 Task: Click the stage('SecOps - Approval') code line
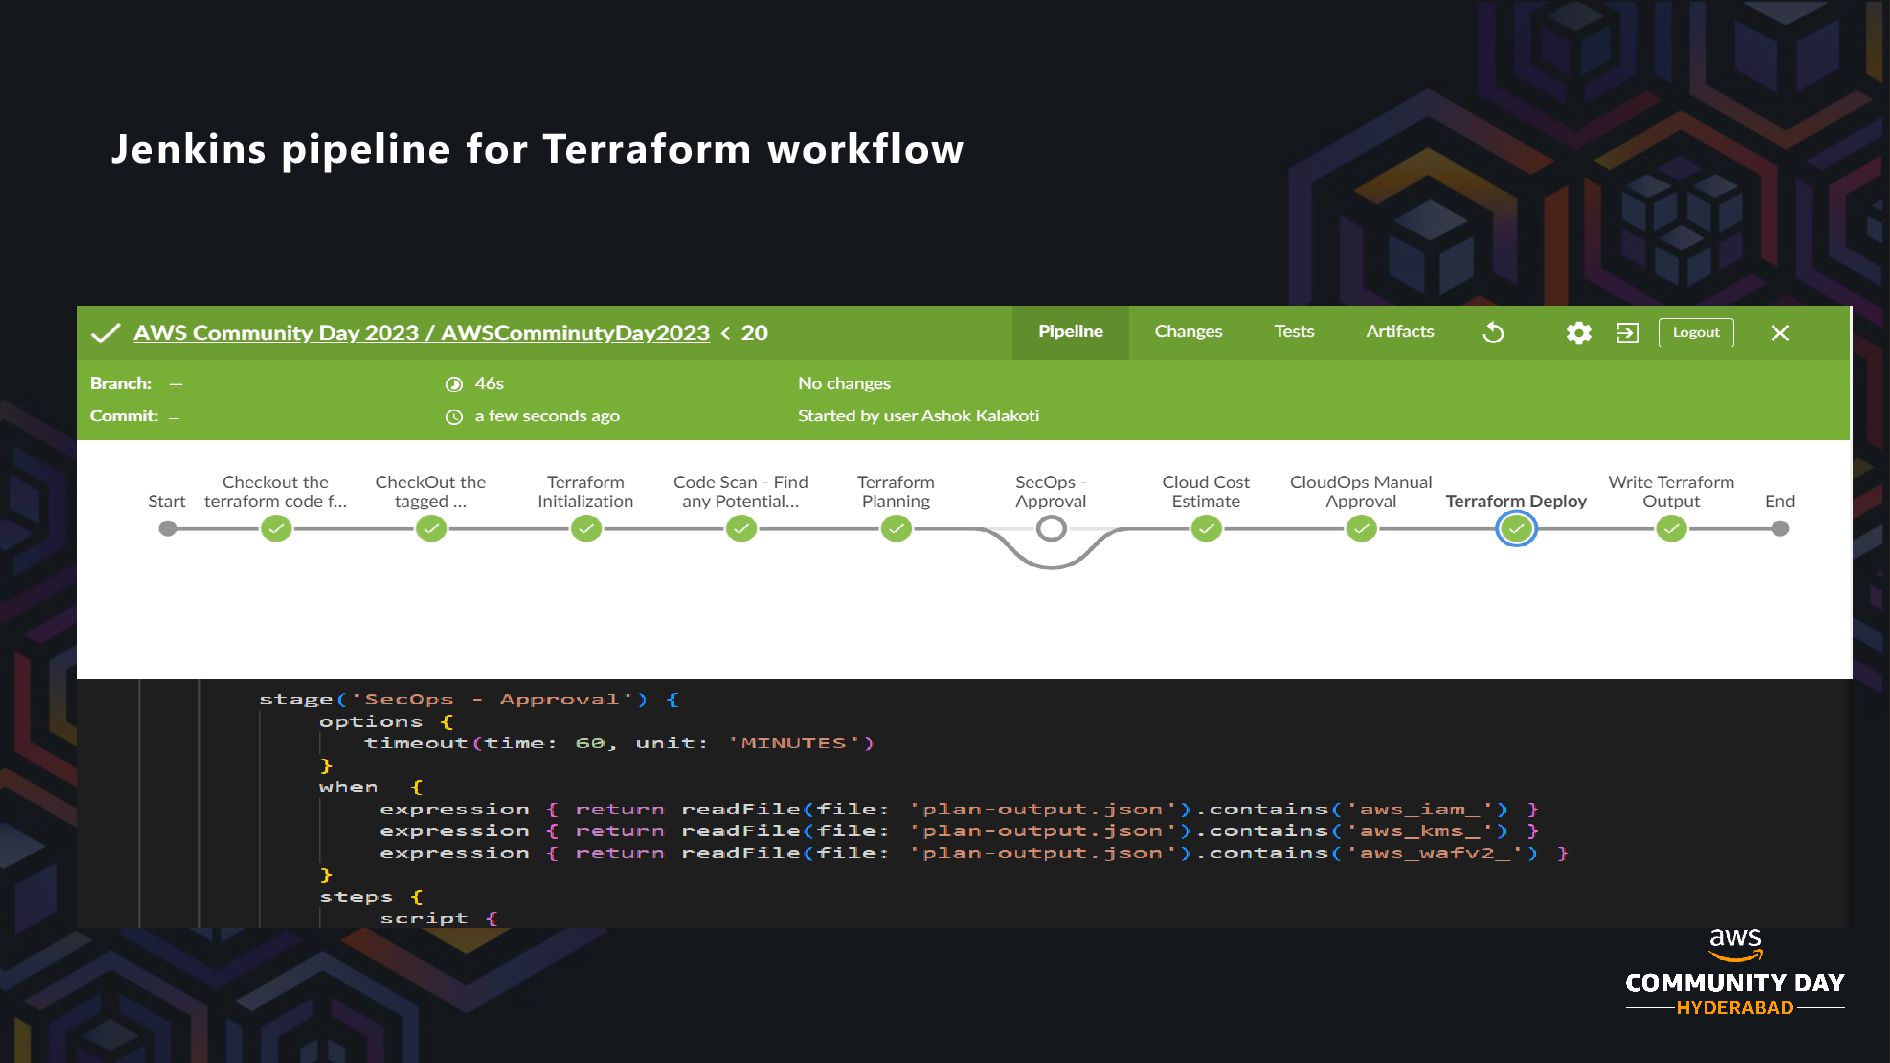tap(469, 699)
